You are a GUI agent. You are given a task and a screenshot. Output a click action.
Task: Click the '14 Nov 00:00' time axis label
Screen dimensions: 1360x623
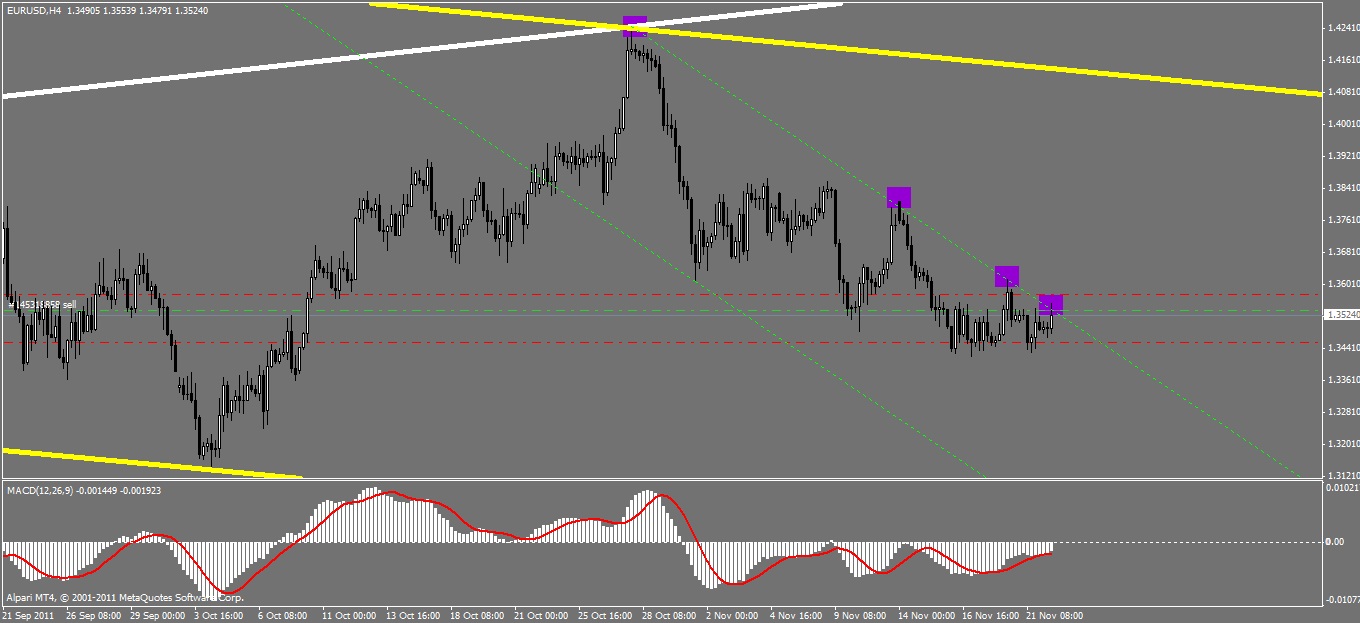point(928,615)
